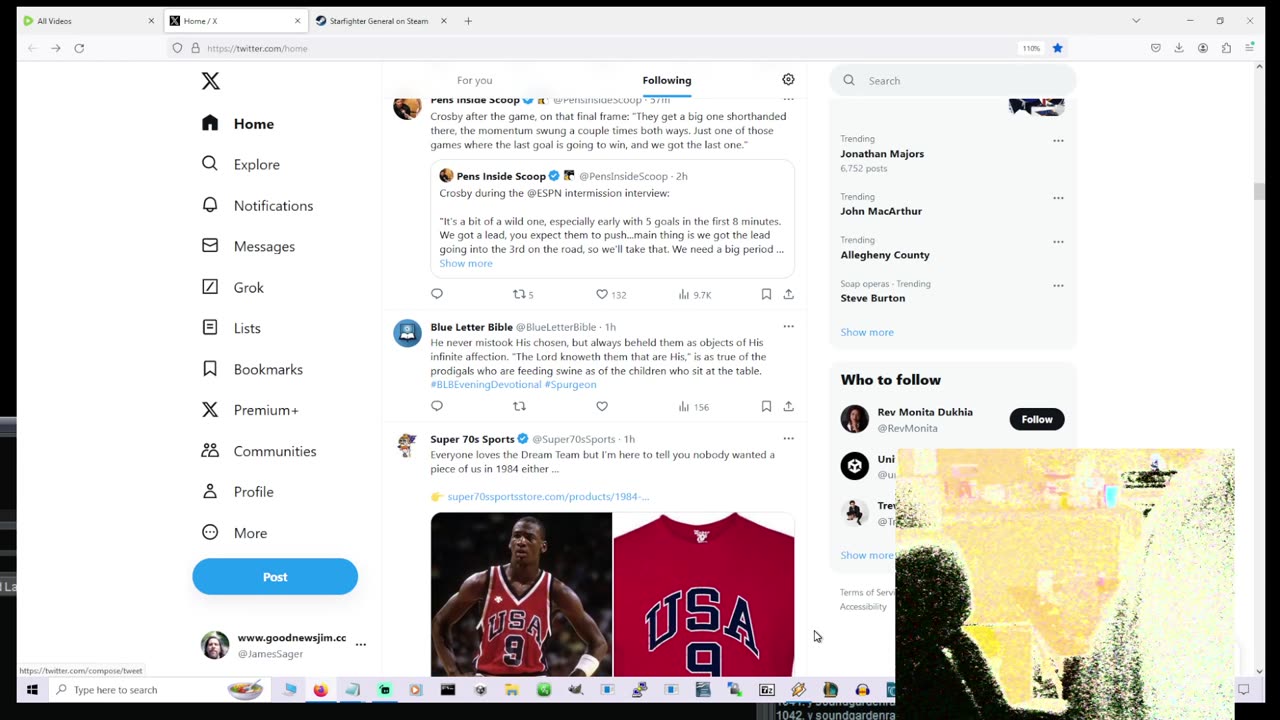Reload the current page
1280x720 pixels.
pyautogui.click(x=79, y=48)
